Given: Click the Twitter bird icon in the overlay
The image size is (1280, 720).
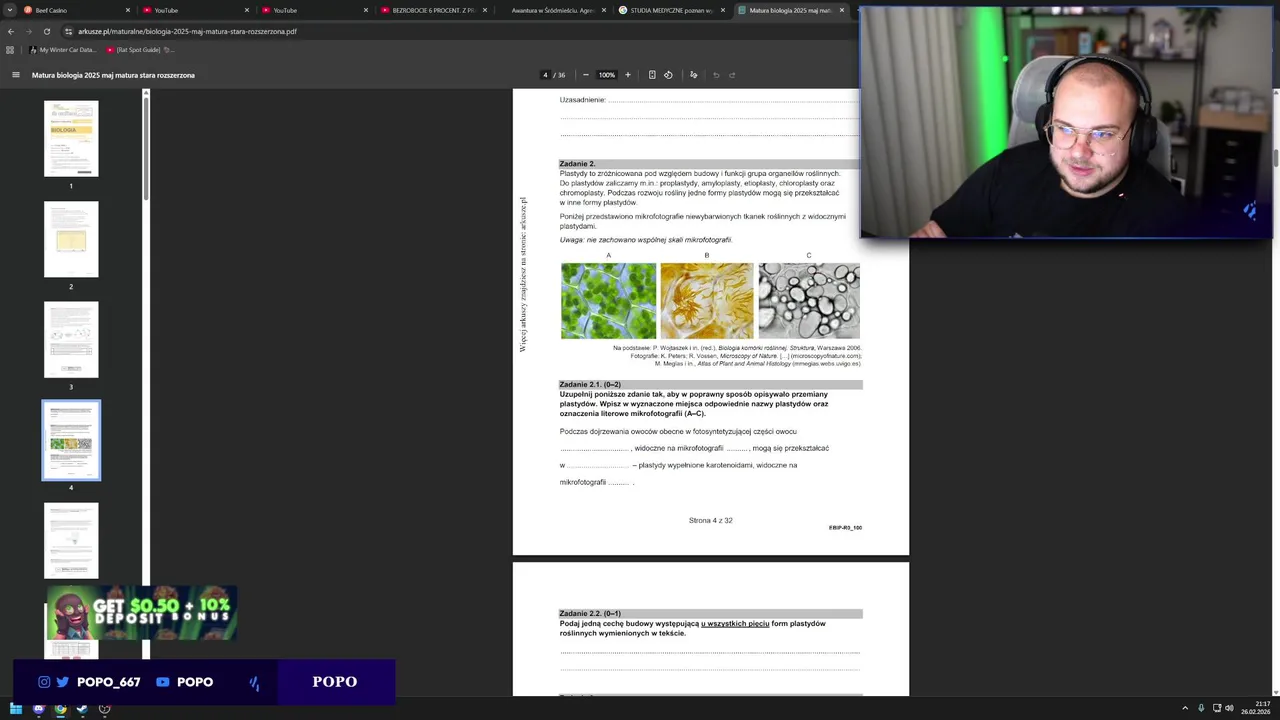Looking at the screenshot, I should click(x=62, y=682).
